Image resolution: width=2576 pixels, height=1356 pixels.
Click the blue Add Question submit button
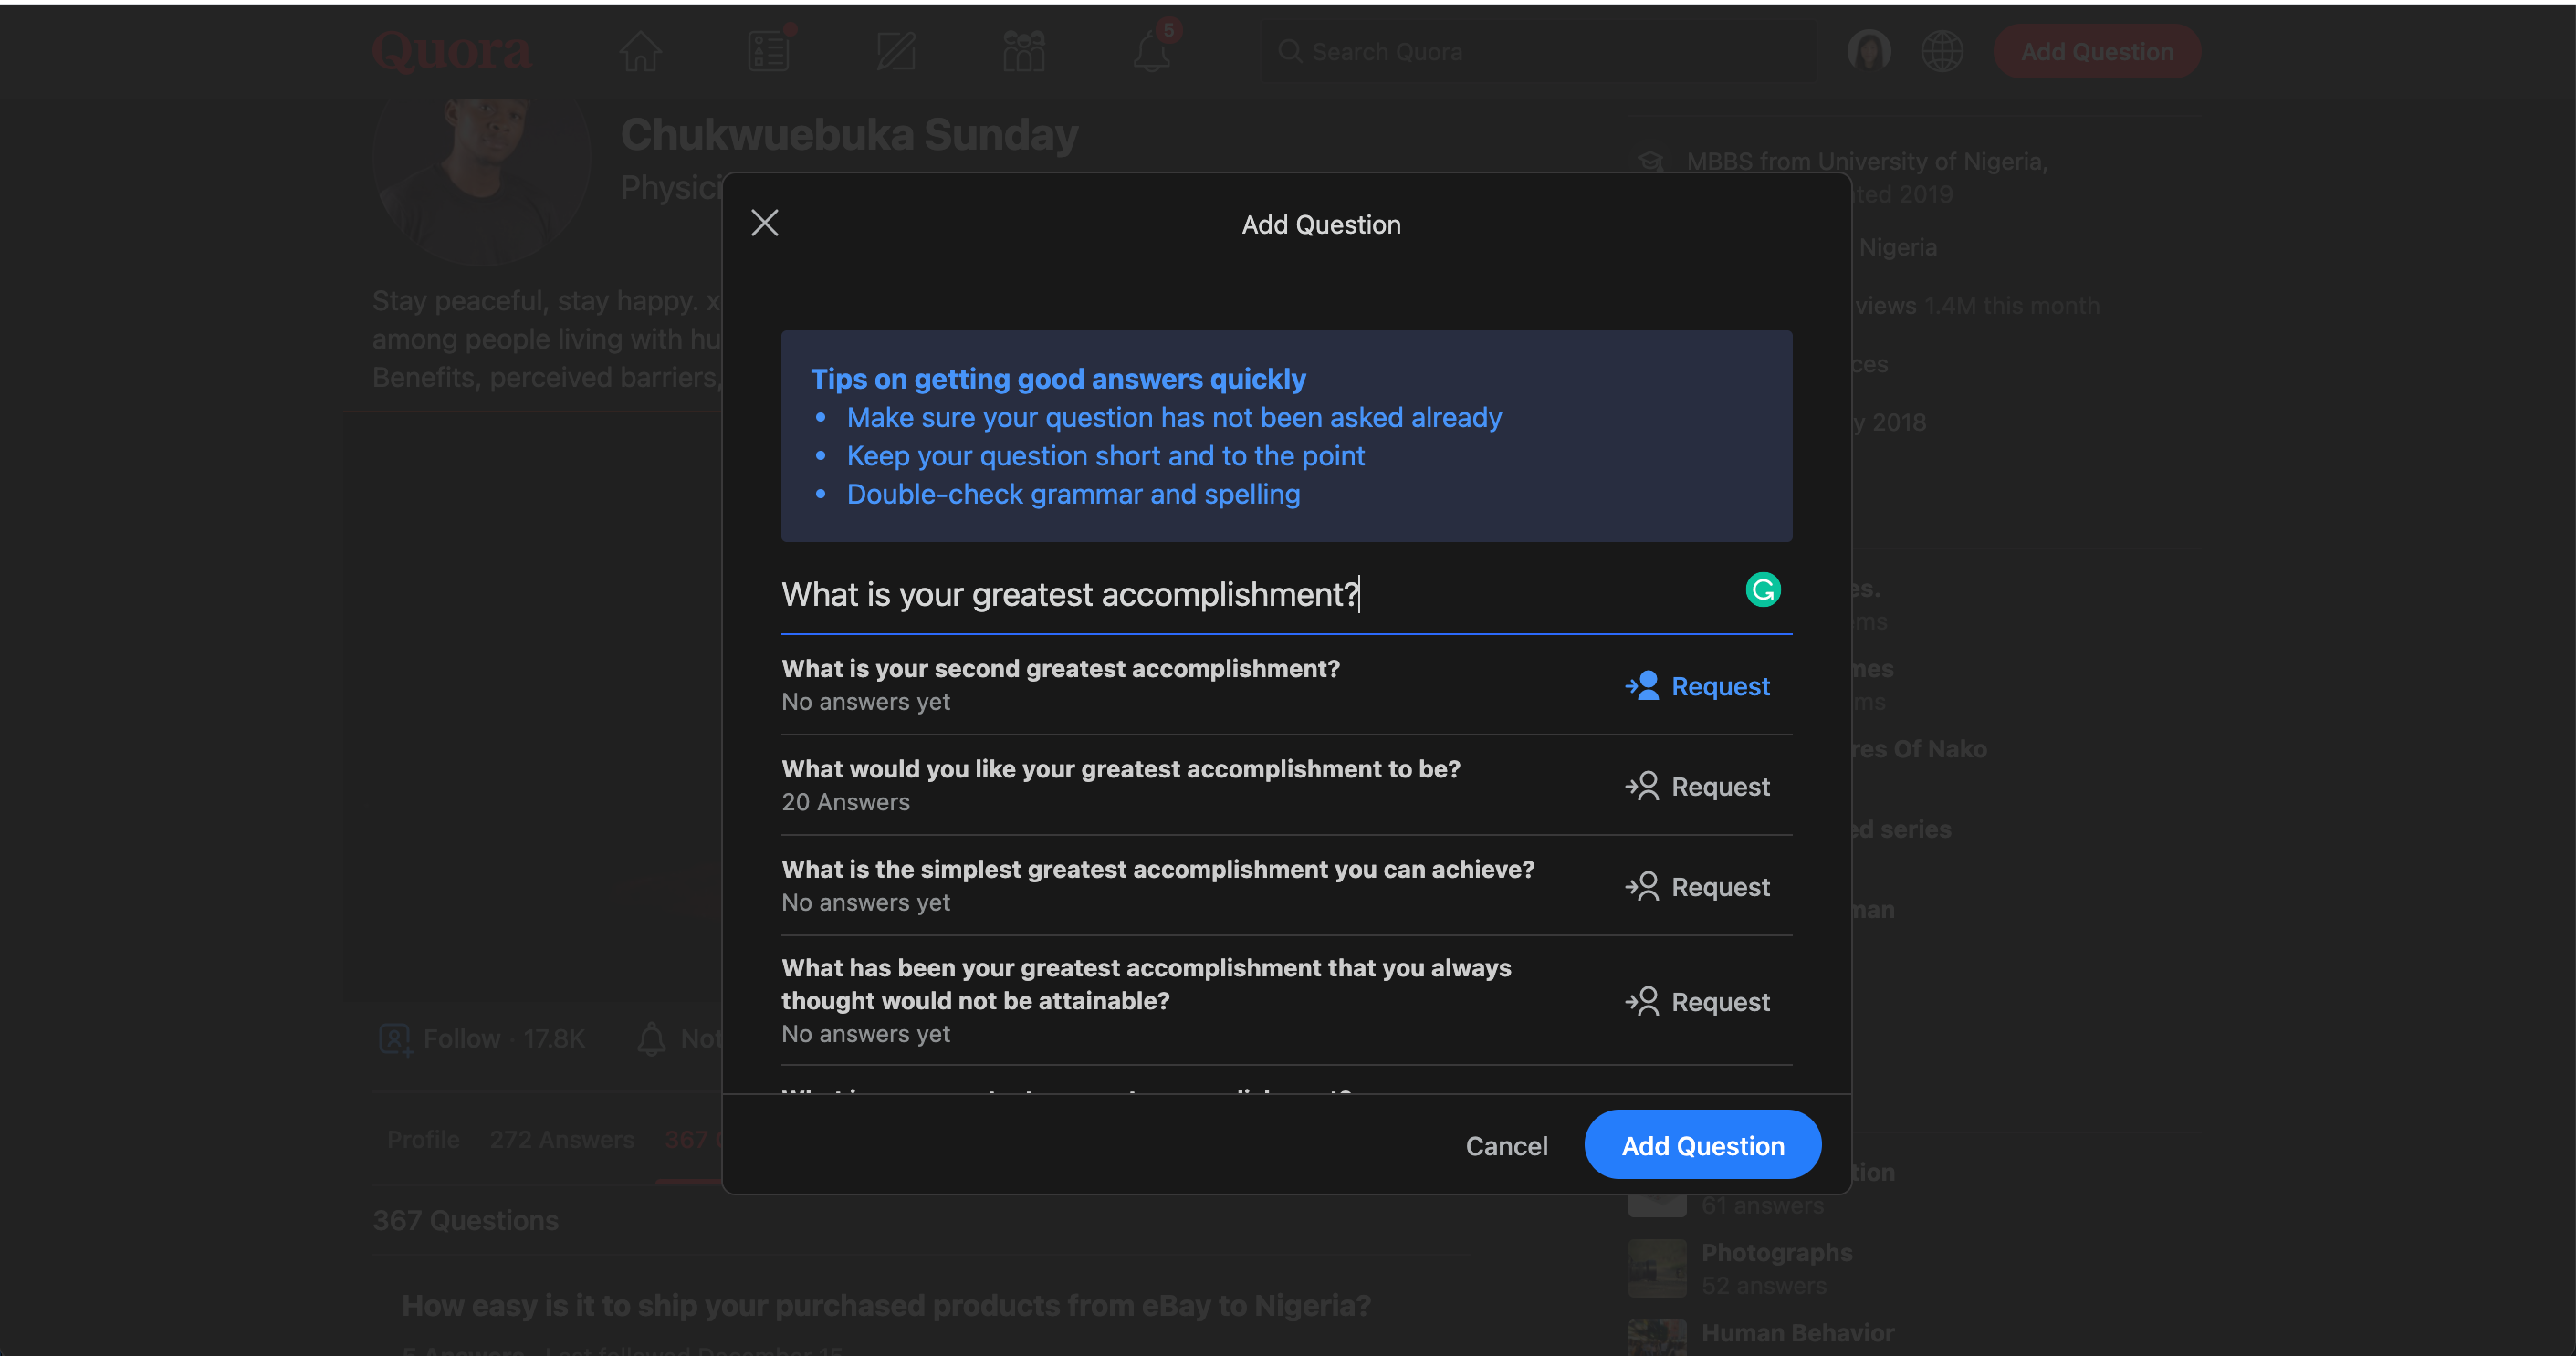click(x=1702, y=1146)
